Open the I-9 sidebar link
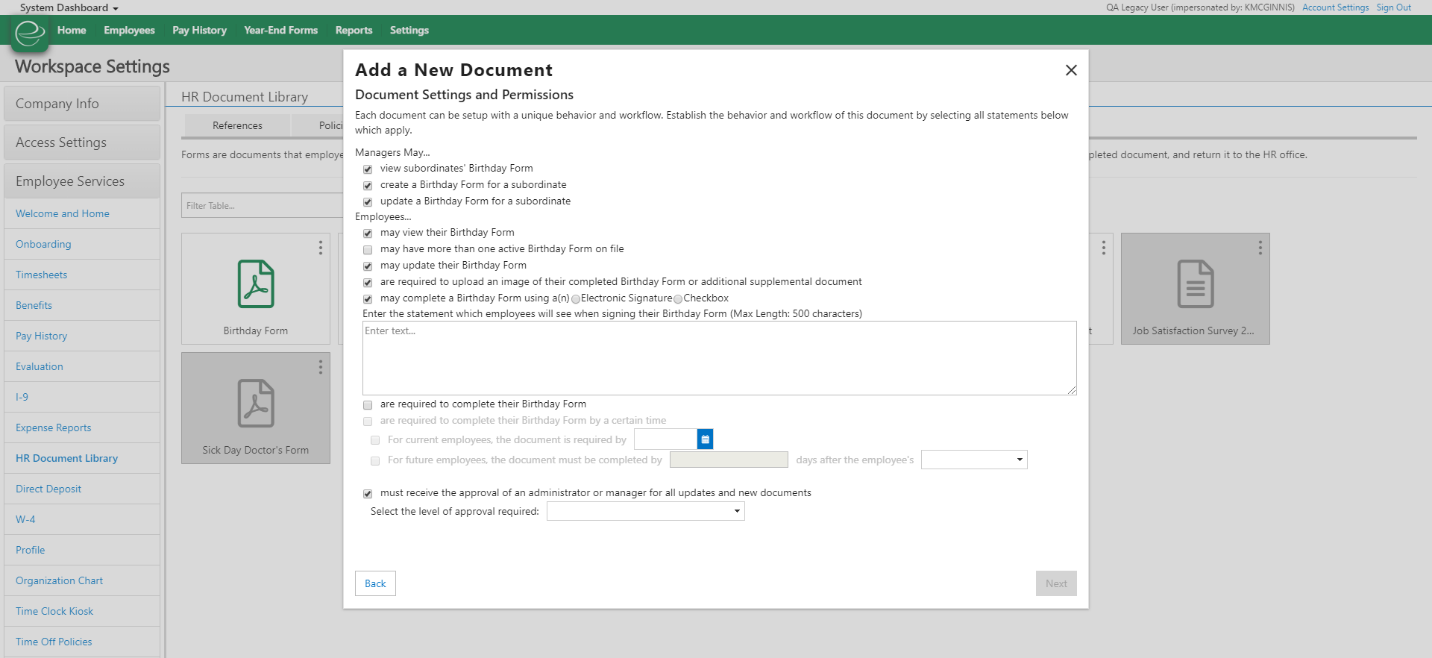This screenshot has height=658, width=1432. pos(22,397)
